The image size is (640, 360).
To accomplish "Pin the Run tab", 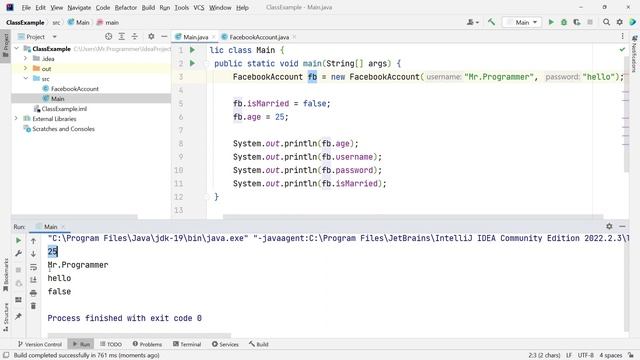I will coord(18,316).
